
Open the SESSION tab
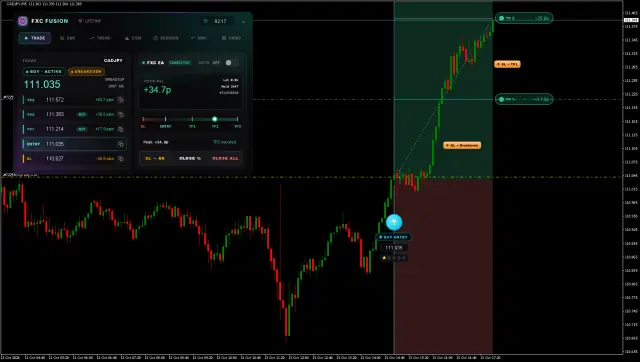pyautogui.click(x=166, y=38)
